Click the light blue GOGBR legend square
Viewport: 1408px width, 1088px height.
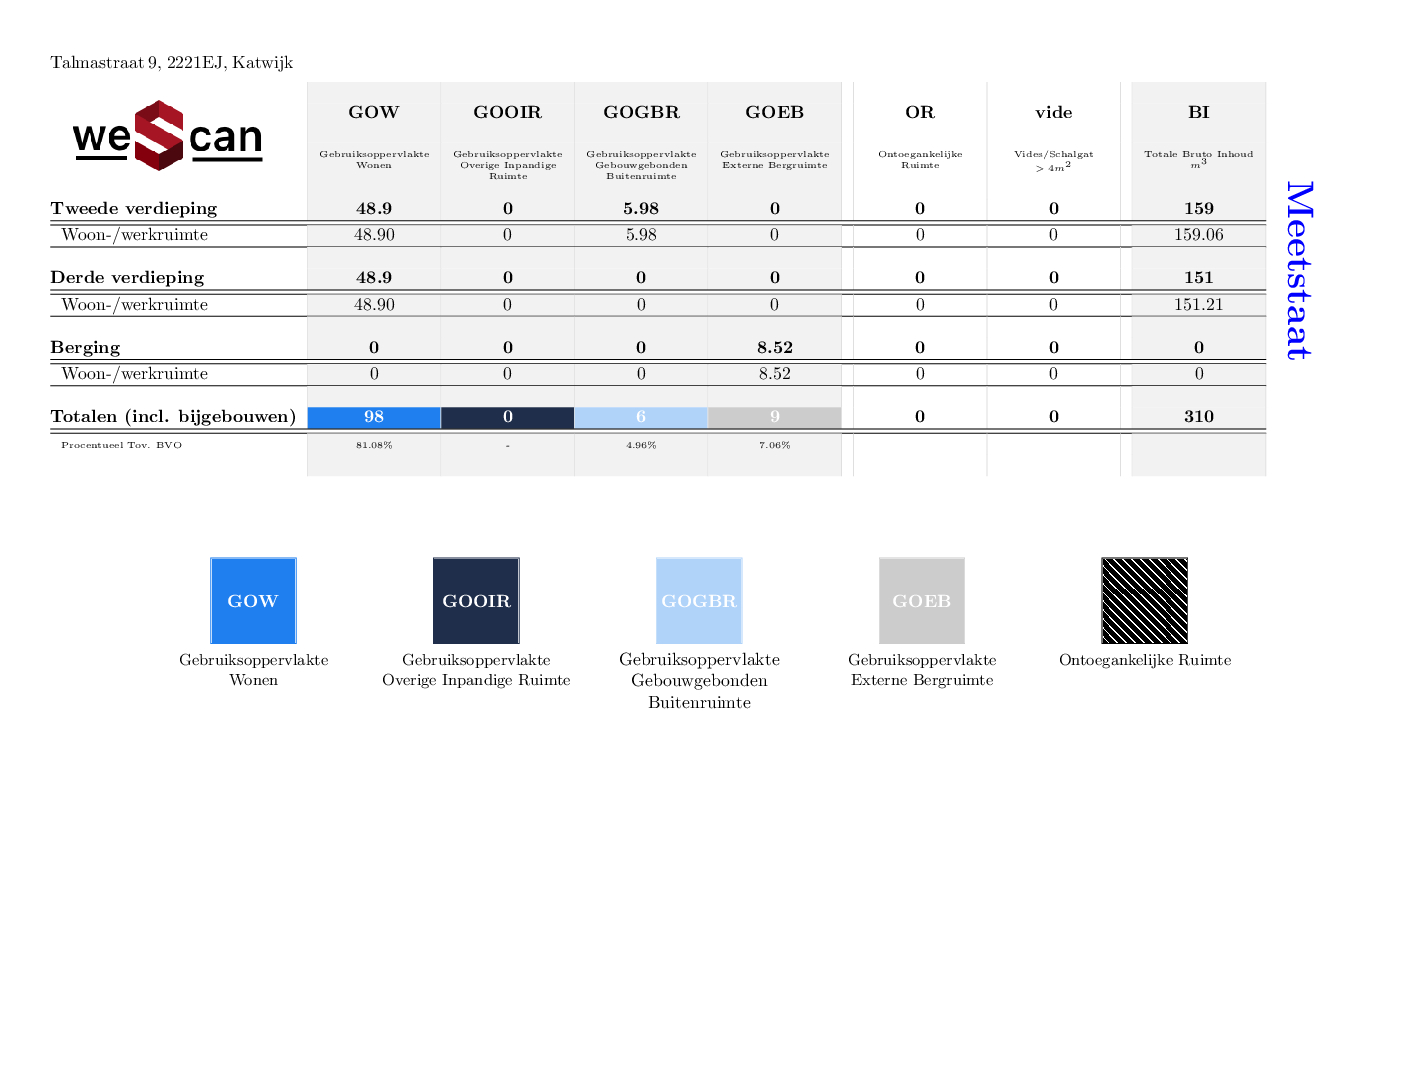tap(699, 600)
